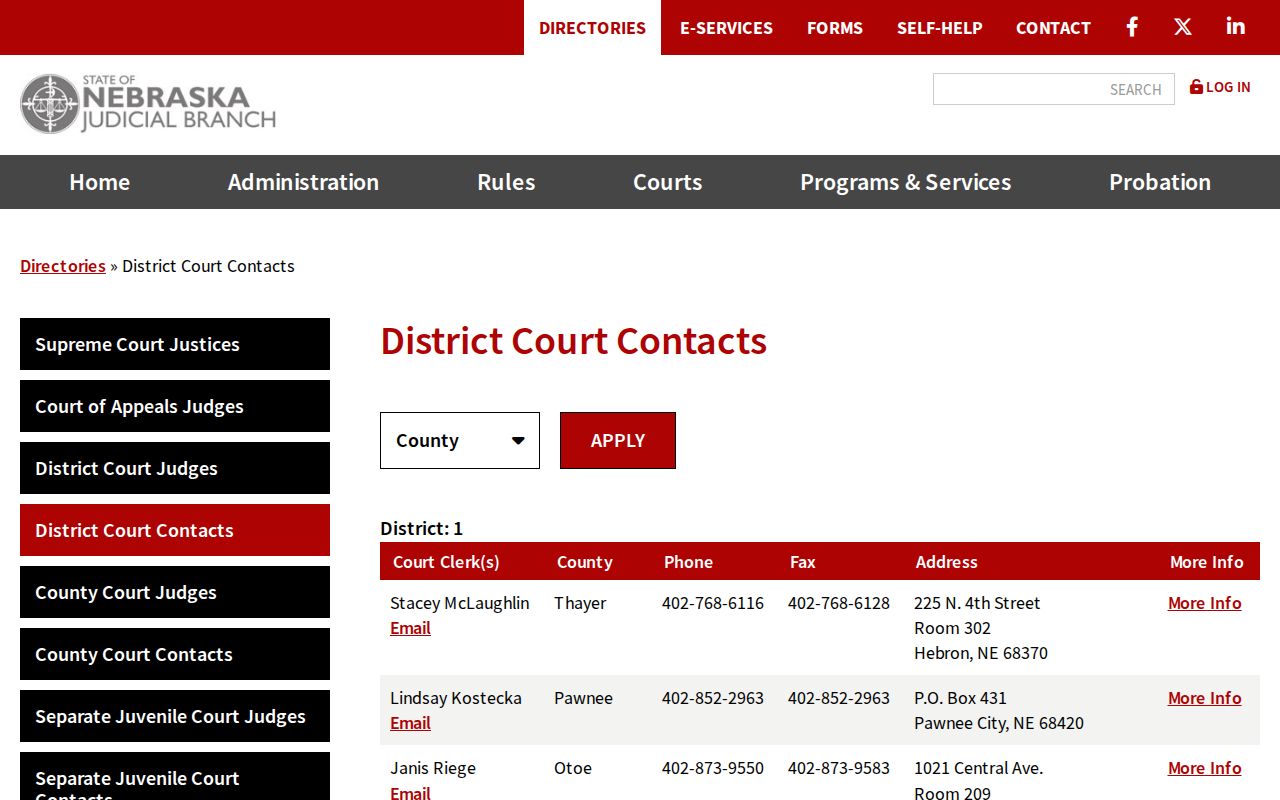Click the Log In link
Image resolution: width=1280 pixels, height=800 pixels.
point(1220,87)
